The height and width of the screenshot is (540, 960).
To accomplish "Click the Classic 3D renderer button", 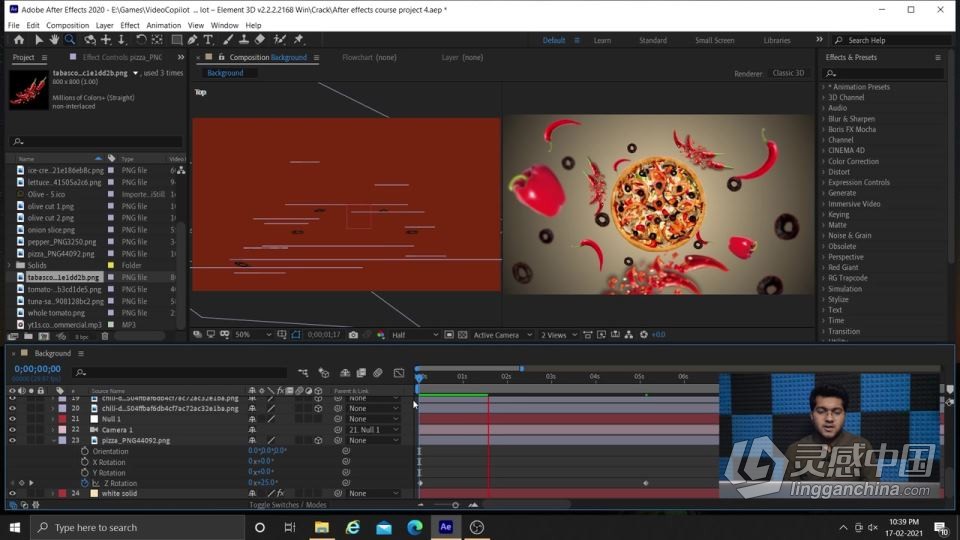I will (x=789, y=73).
